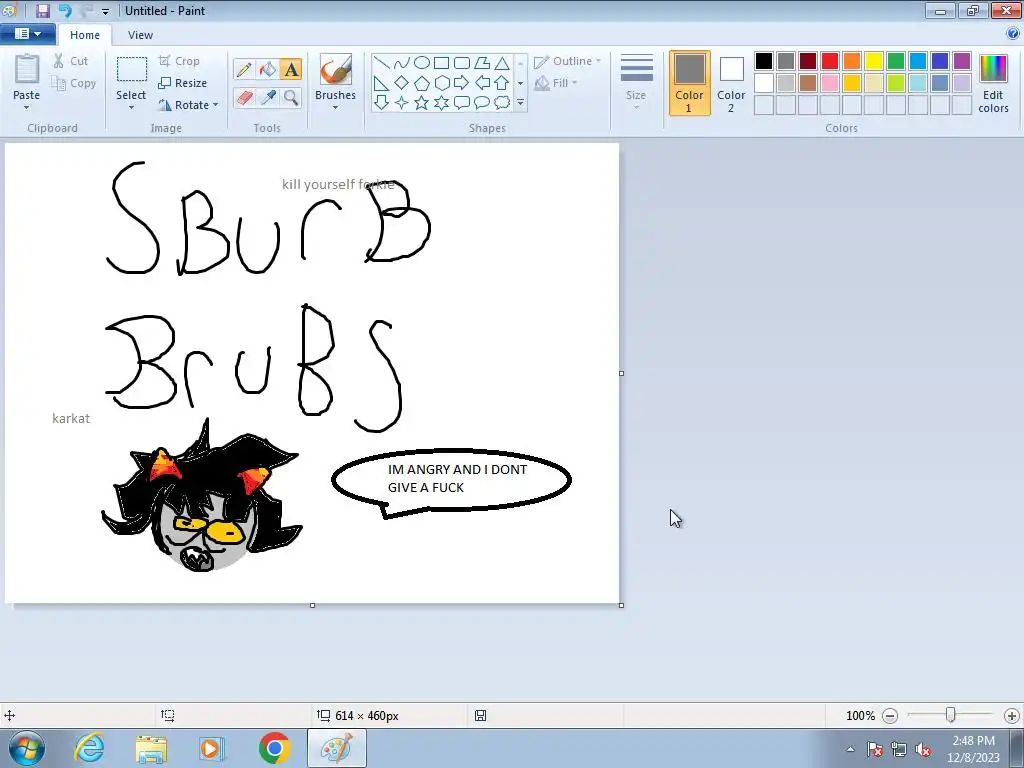The width and height of the screenshot is (1024, 768).
Task: Open the Edit colors dialog
Action: 993,84
